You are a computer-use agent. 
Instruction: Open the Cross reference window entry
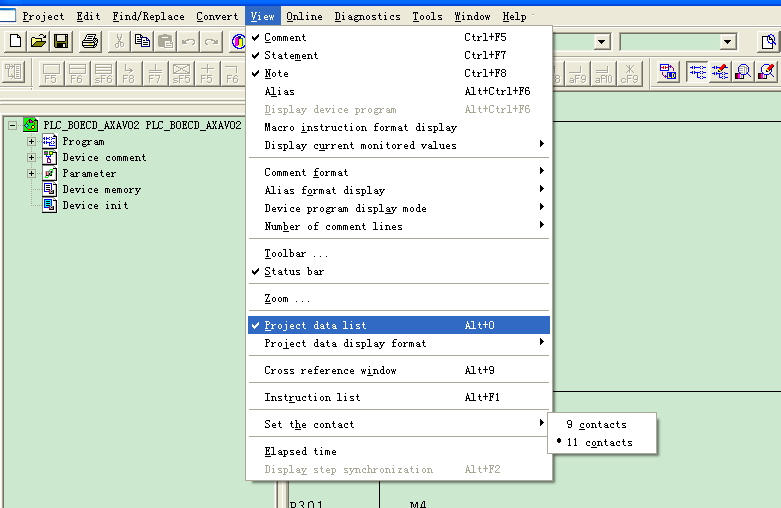coord(330,371)
